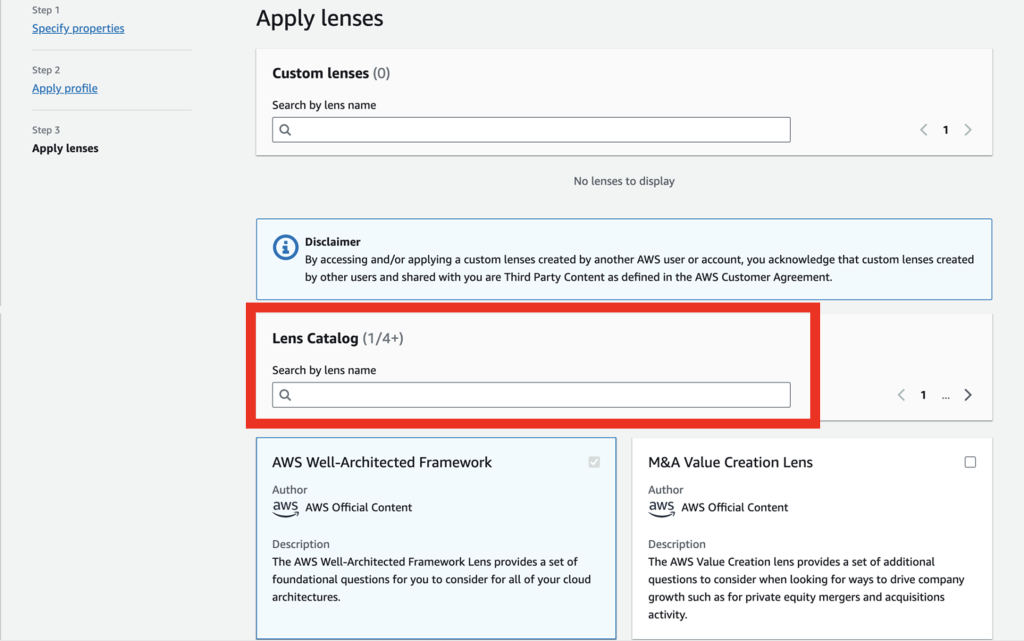The height and width of the screenshot is (641, 1024).
Task: Click the ellipsis in Lens Catalog pagination
Action: coord(945,396)
